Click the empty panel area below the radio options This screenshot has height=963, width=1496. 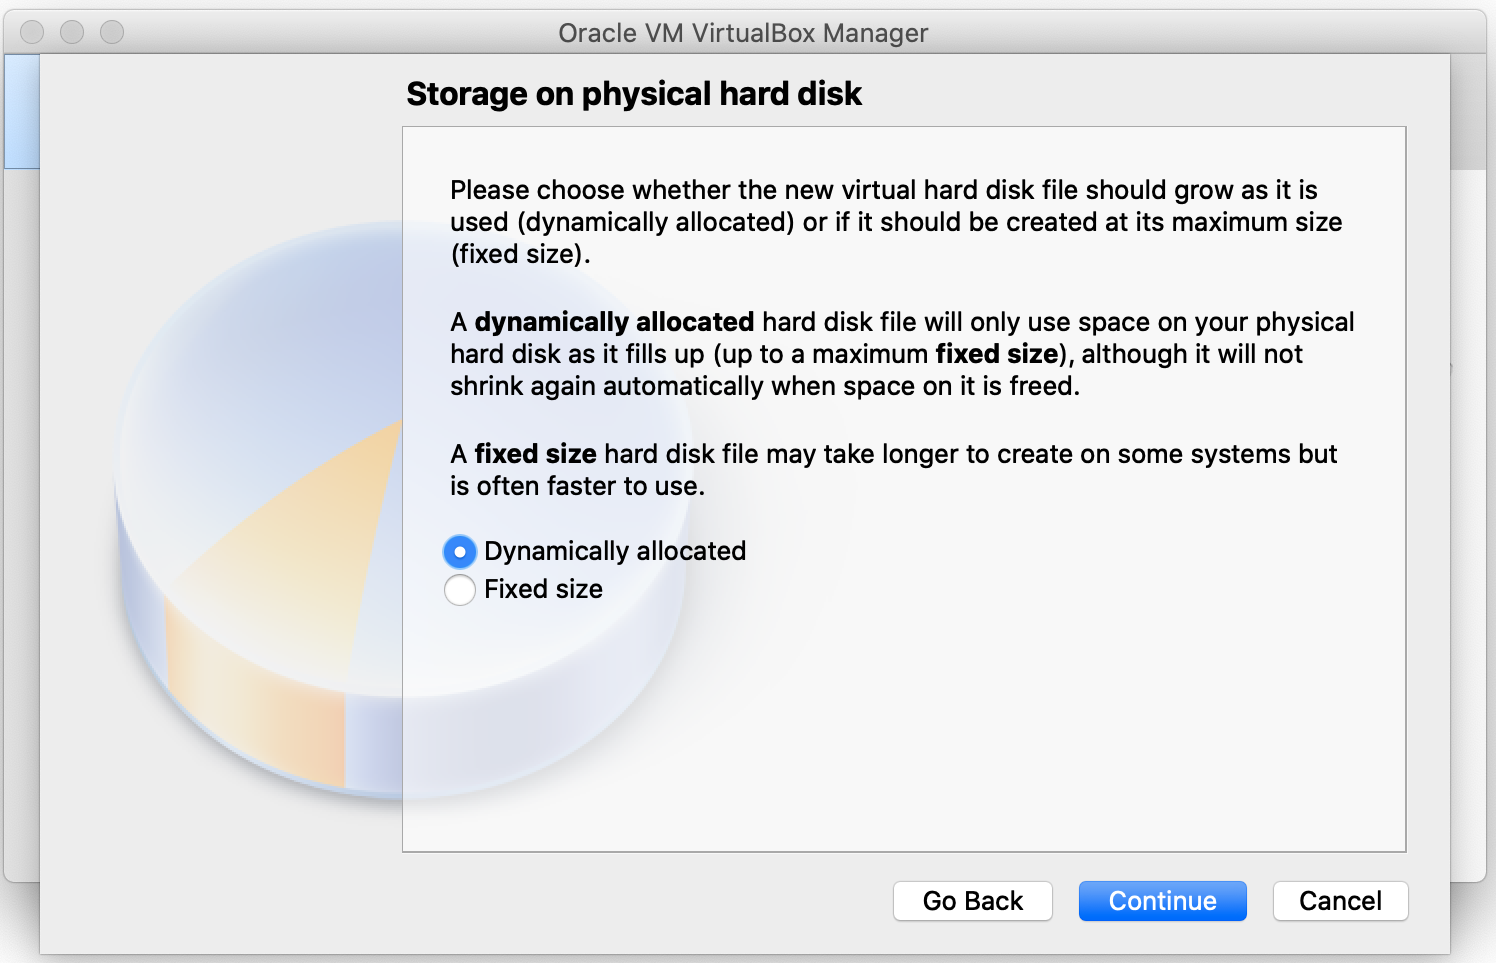coord(900,730)
